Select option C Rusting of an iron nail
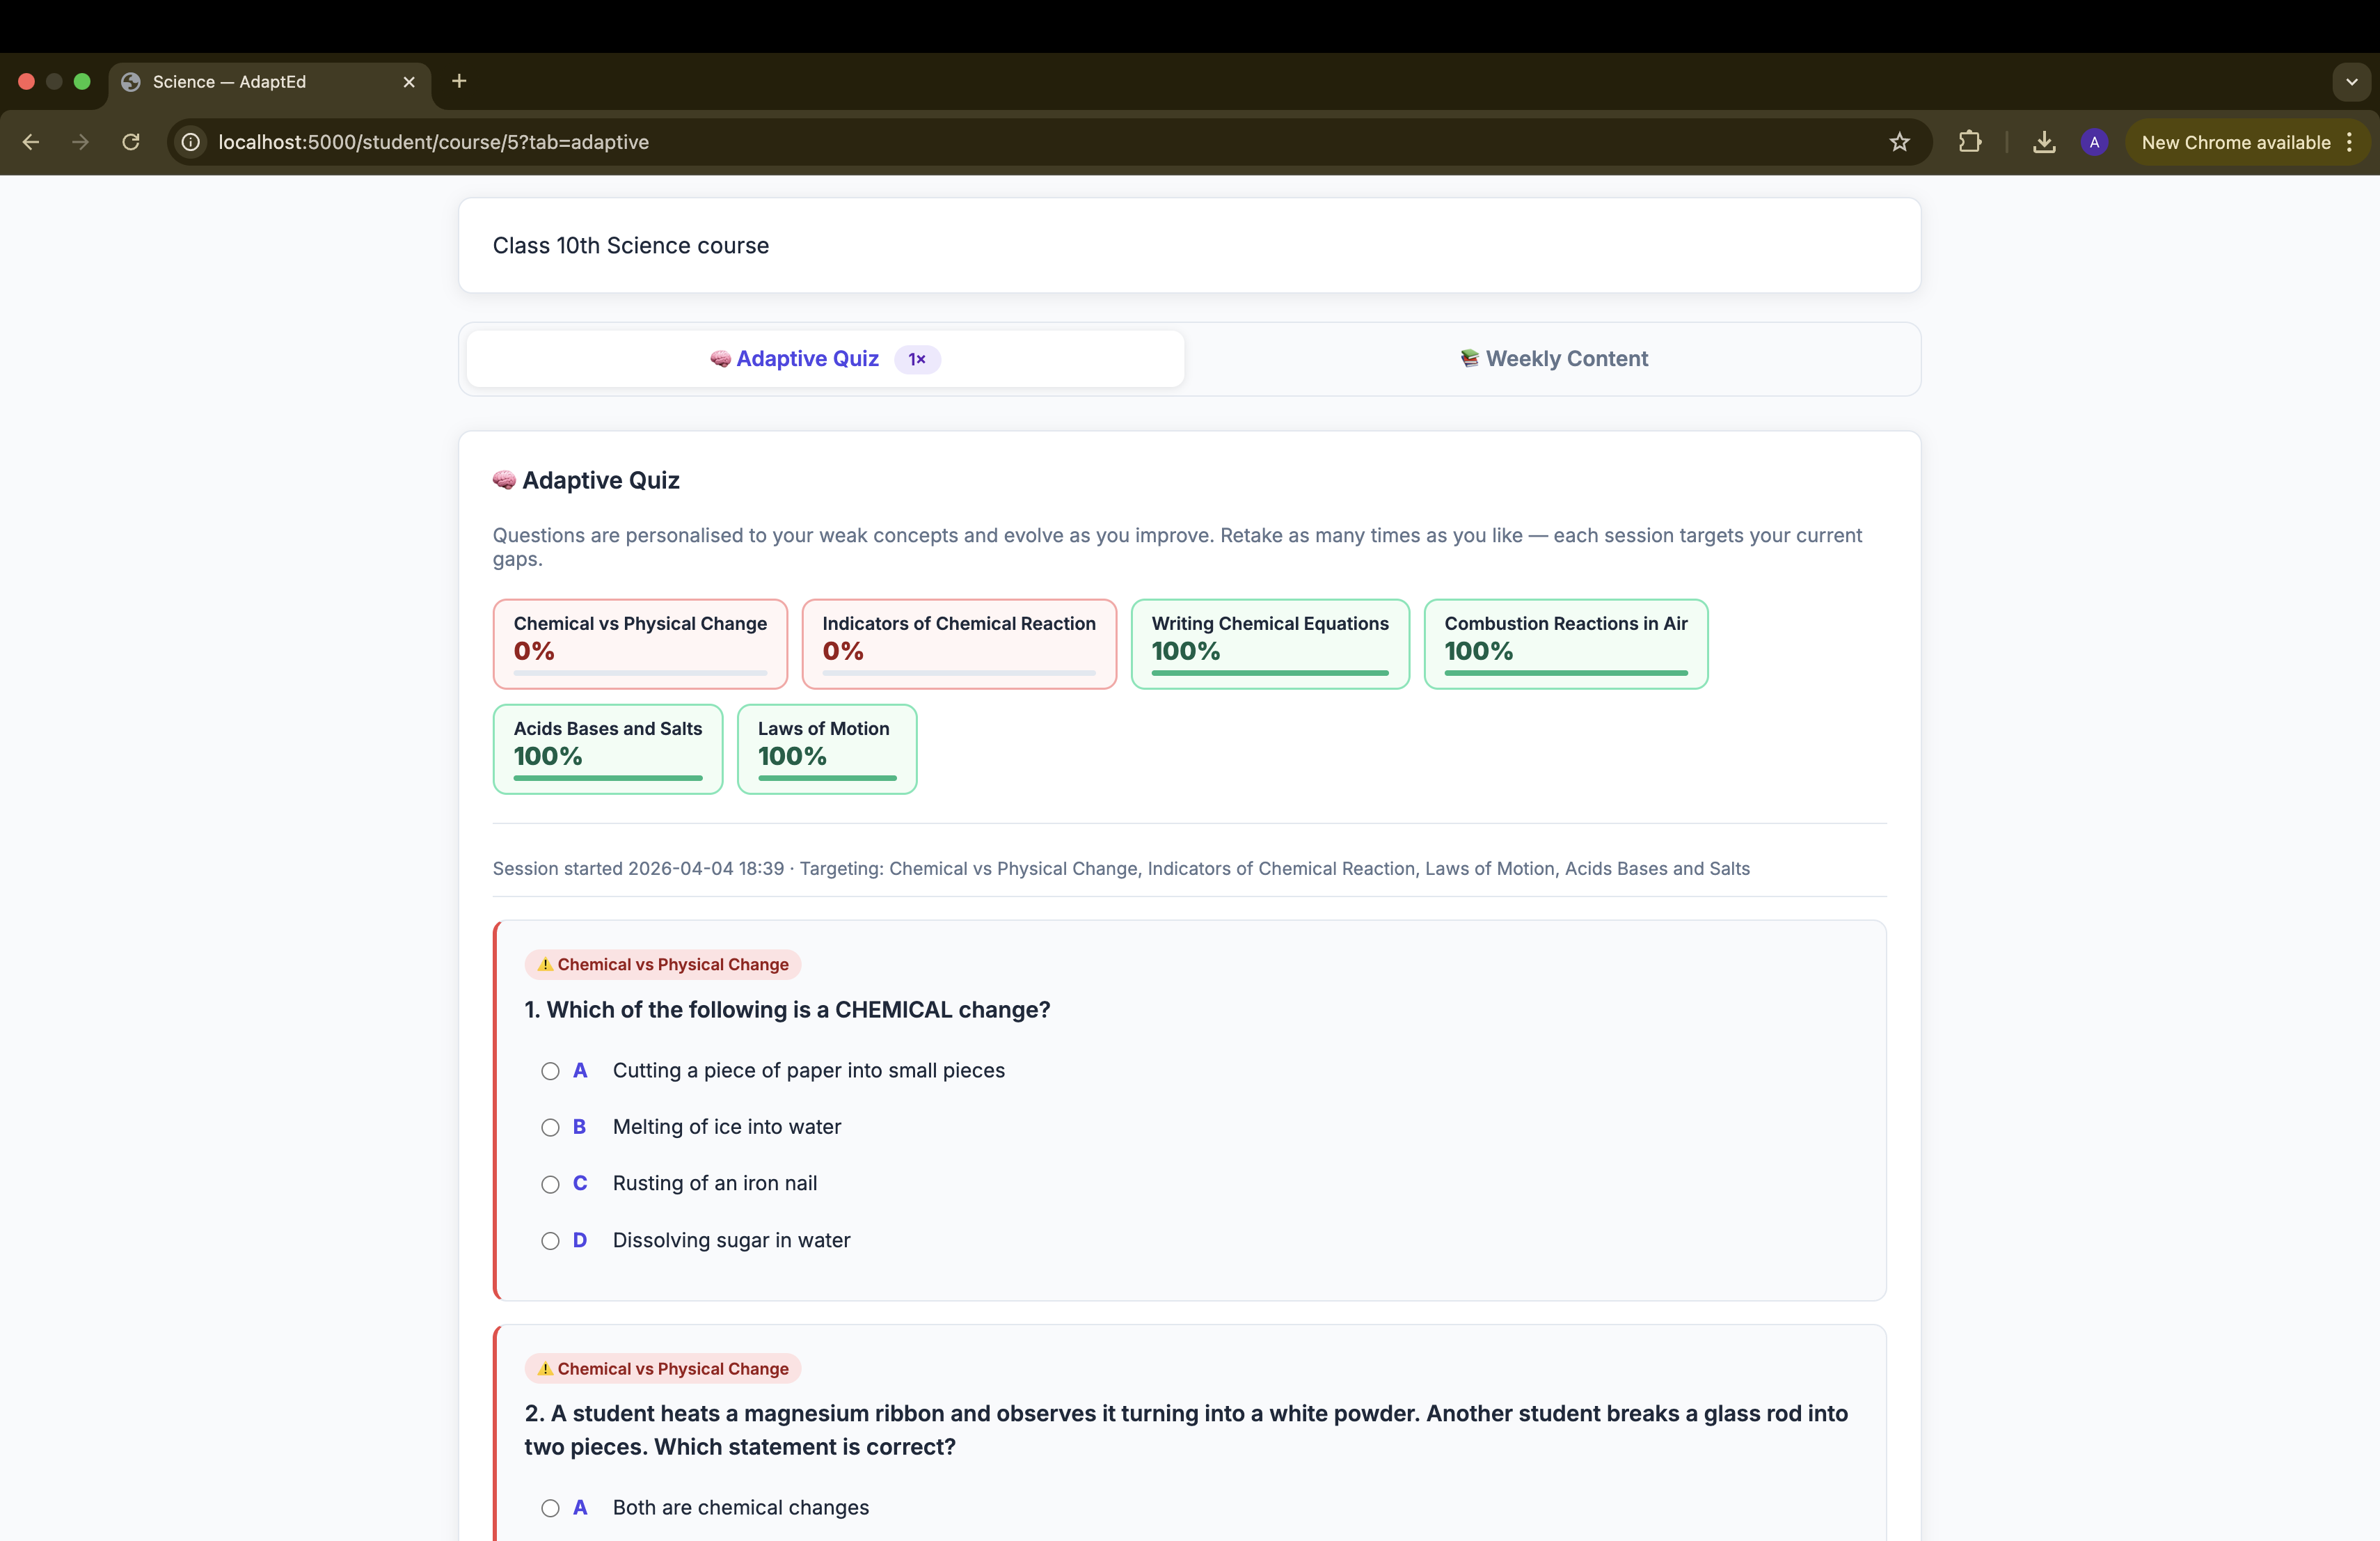Image resolution: width=2380 pixels, height=1541 pixels. click(550, 1184)
